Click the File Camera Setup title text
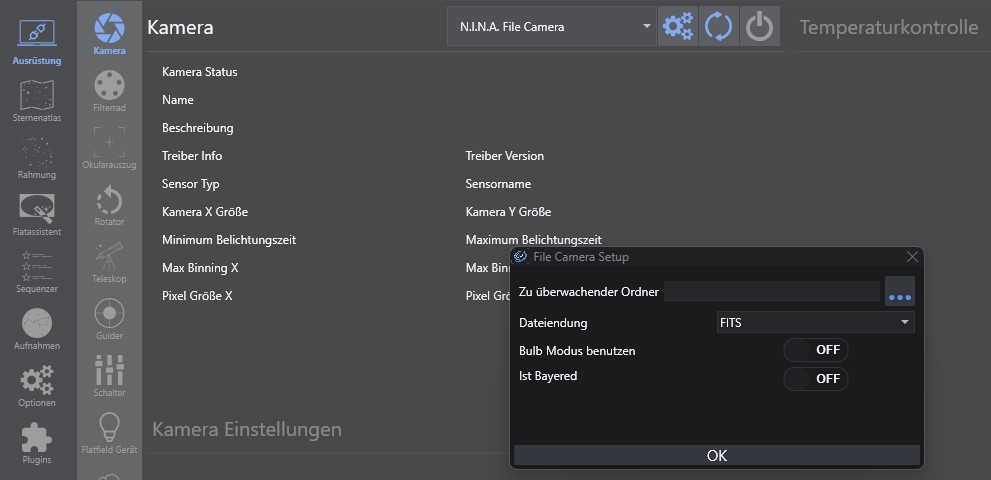991x480 pixels. click(581, 257)
